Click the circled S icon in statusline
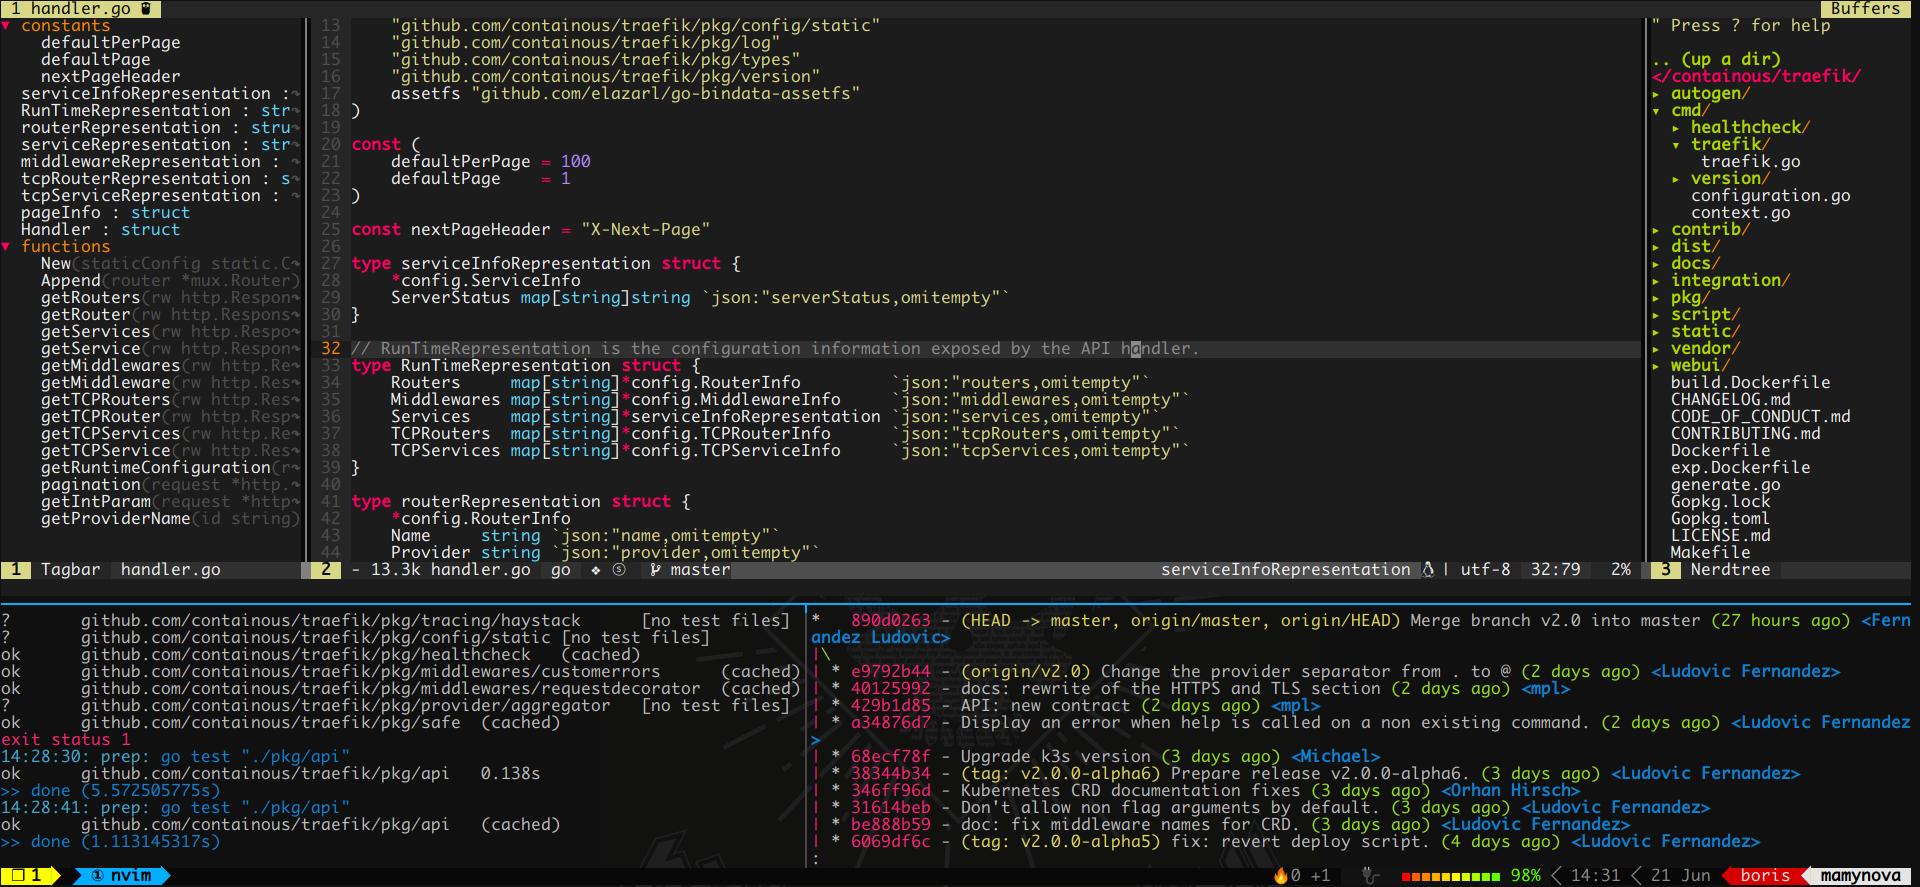The height and width of the screenshot is (887, 1920). tap(619, 570)
